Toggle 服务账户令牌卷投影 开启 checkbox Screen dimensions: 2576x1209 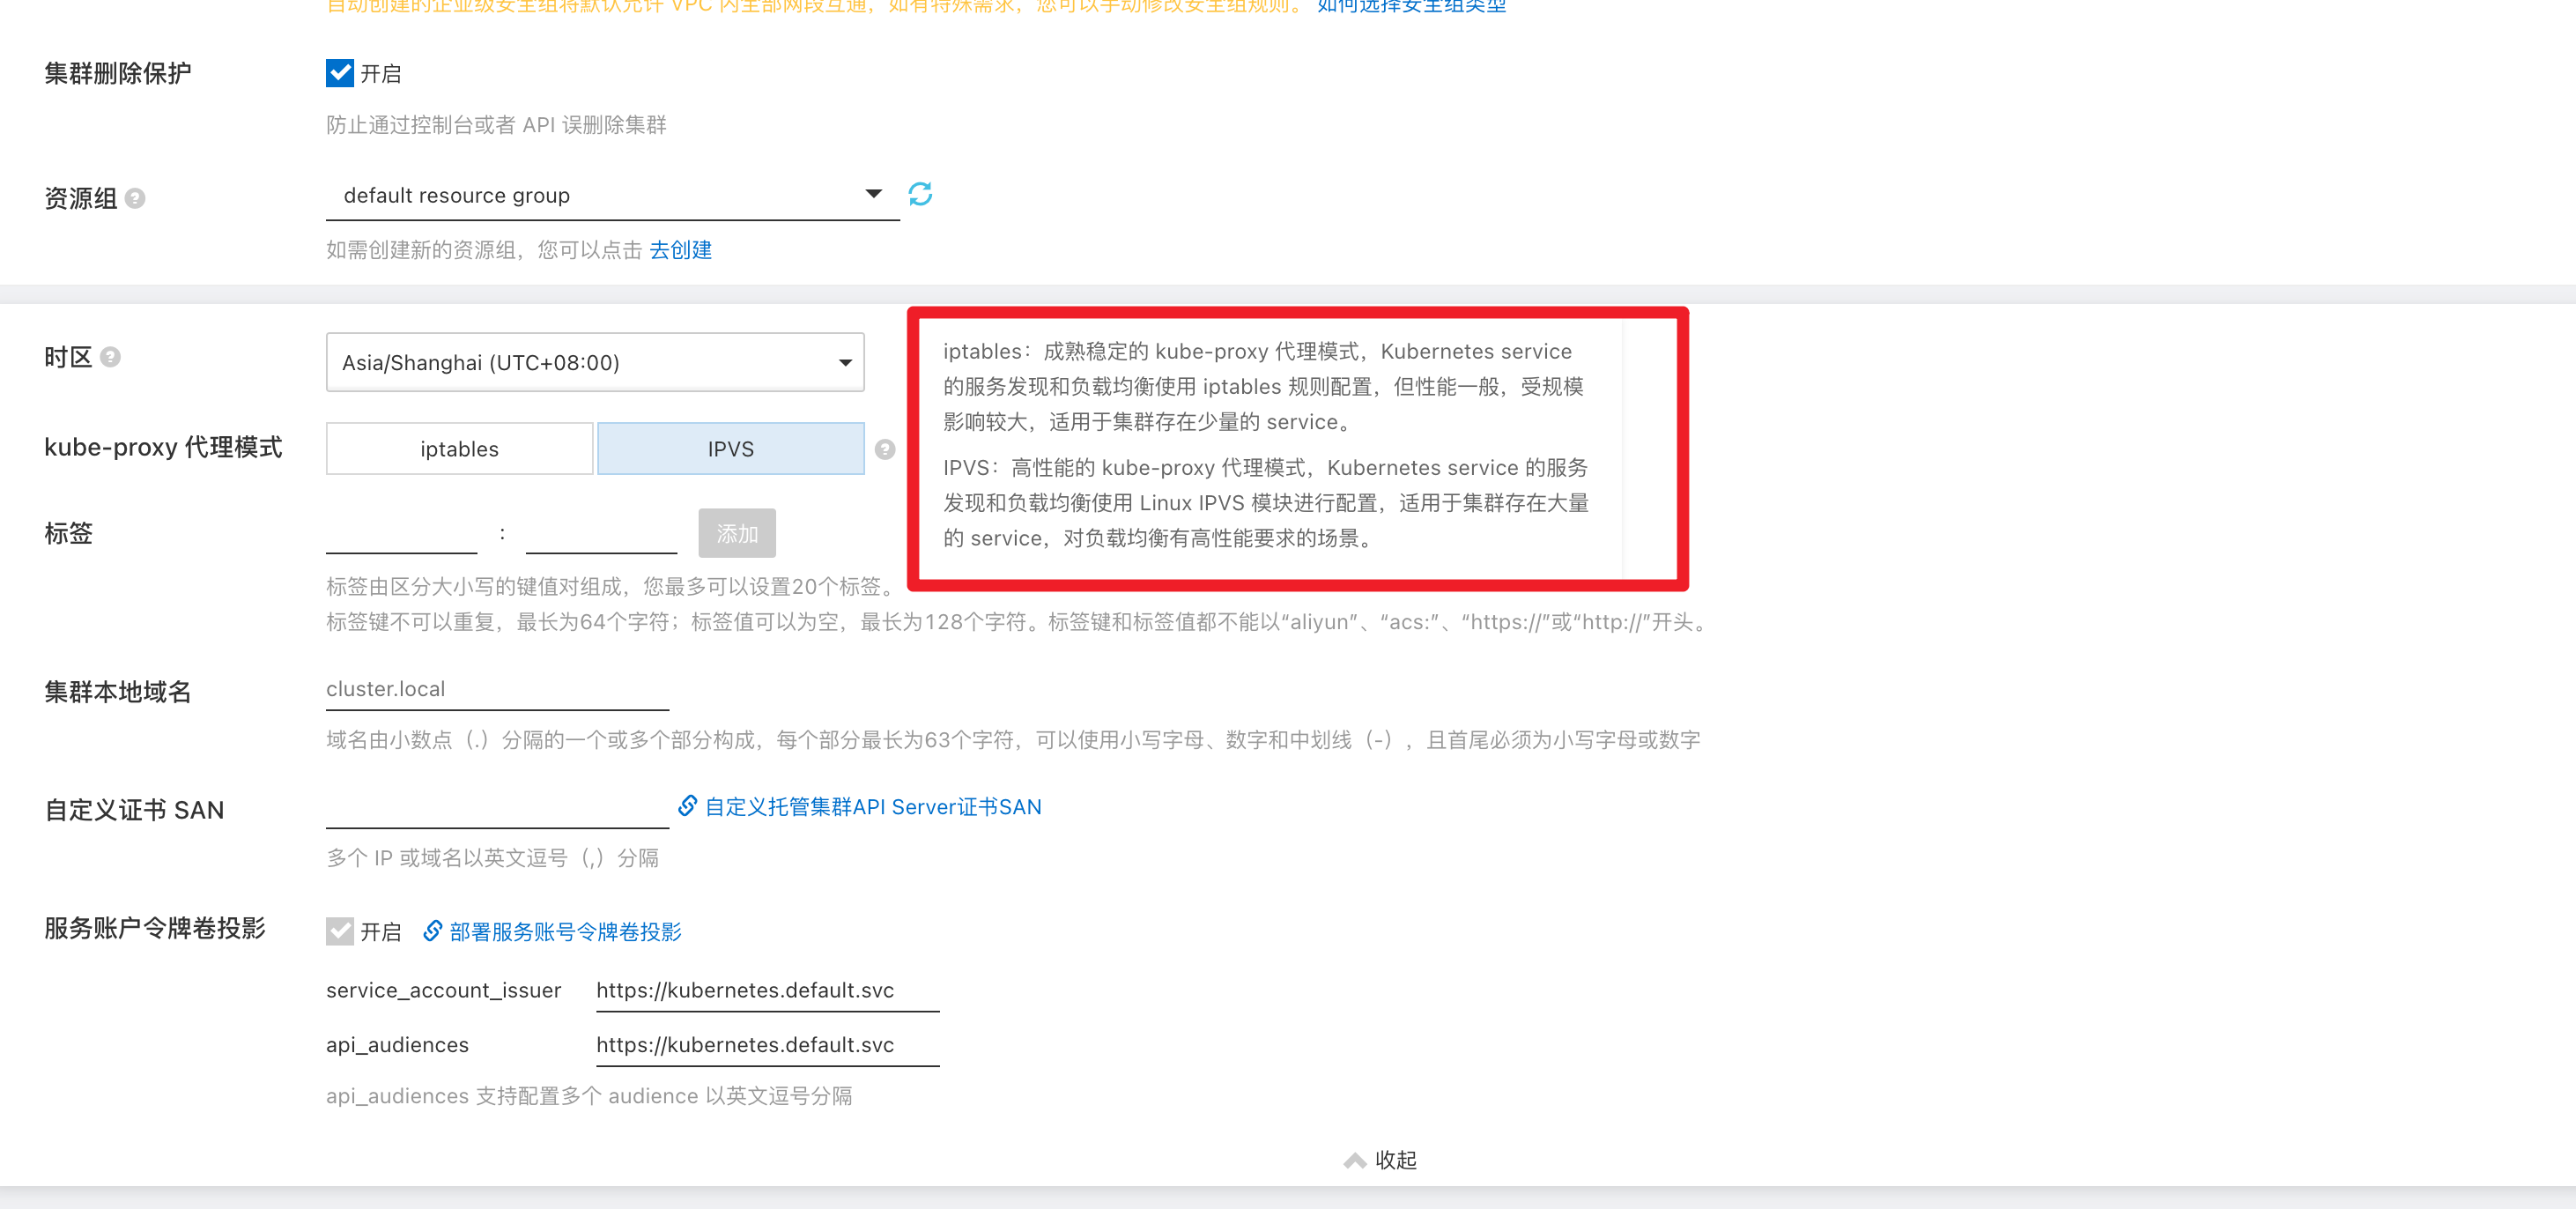pyautogui.click(x=340, y=931)
